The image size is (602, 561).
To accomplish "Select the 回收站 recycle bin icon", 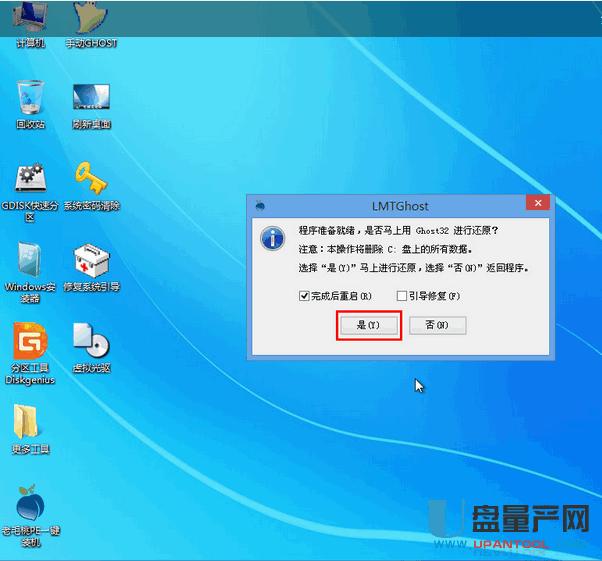I will tap(30, 99).
